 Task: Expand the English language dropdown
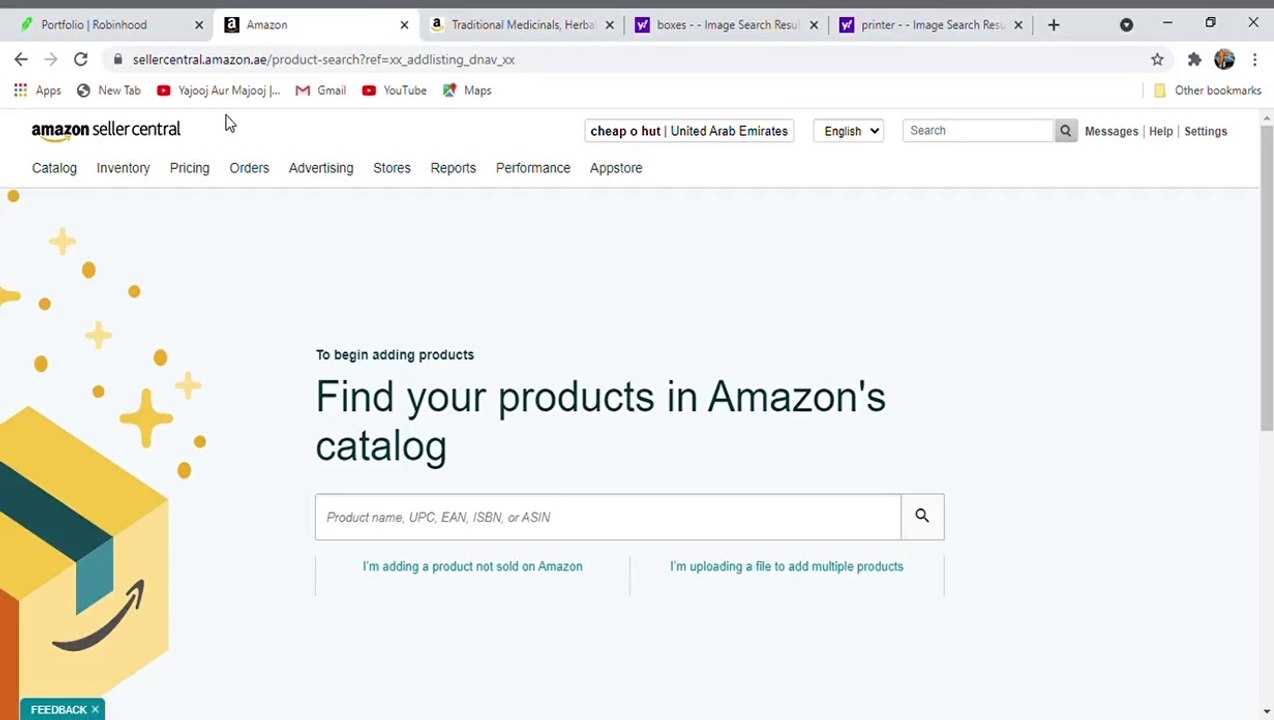[849, 131]
